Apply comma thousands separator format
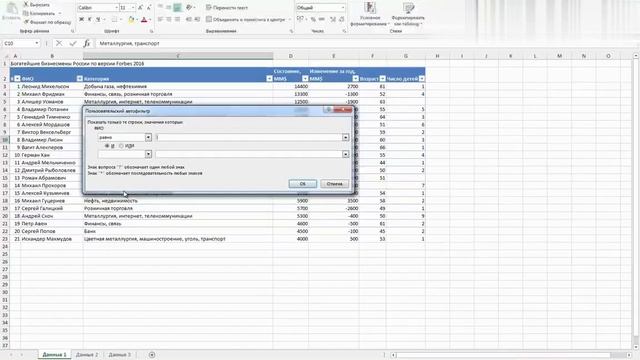The height and width of the screenshot is (360, 640). pos(322,19)
